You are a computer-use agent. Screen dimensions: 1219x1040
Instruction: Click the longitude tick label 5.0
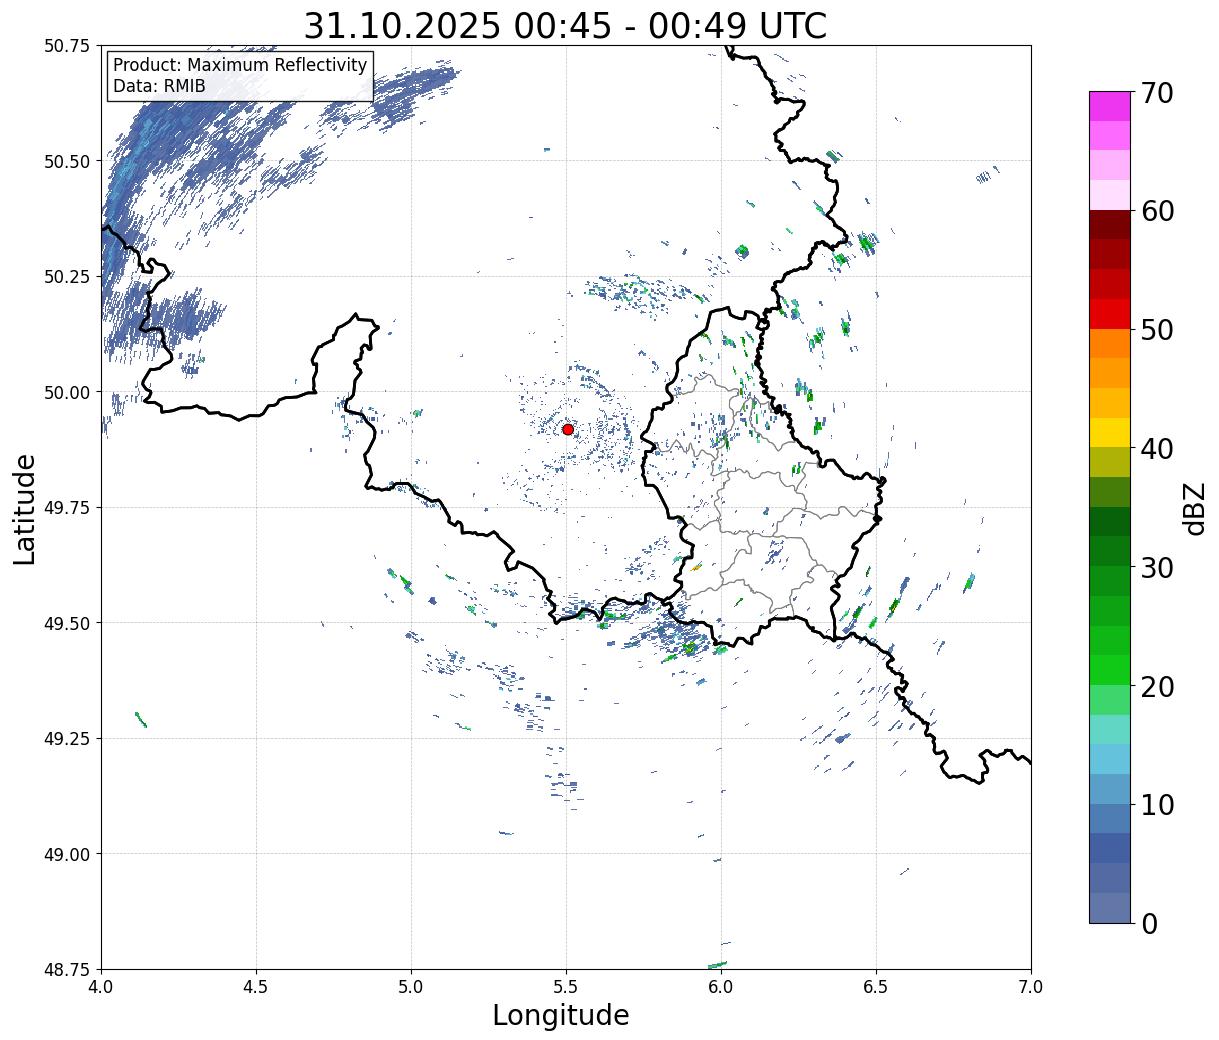pos(411,986)
